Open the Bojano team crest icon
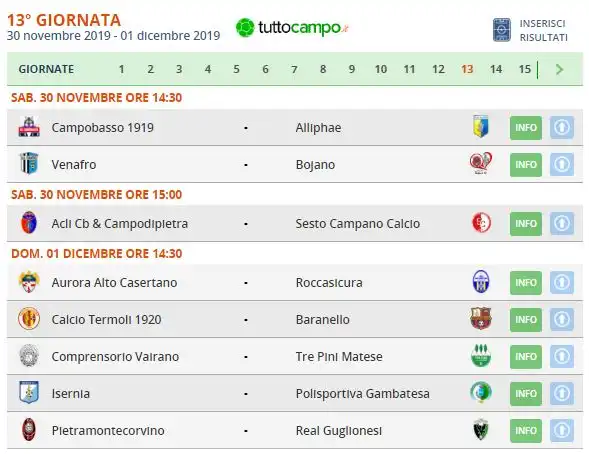 481,163
